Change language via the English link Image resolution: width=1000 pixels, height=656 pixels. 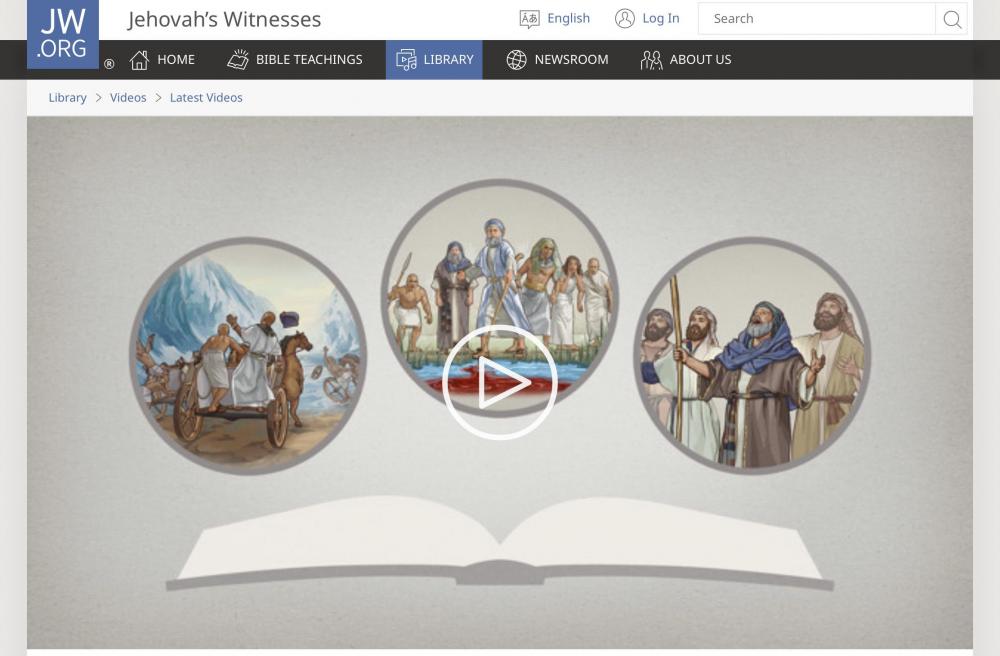pos(568,18)
